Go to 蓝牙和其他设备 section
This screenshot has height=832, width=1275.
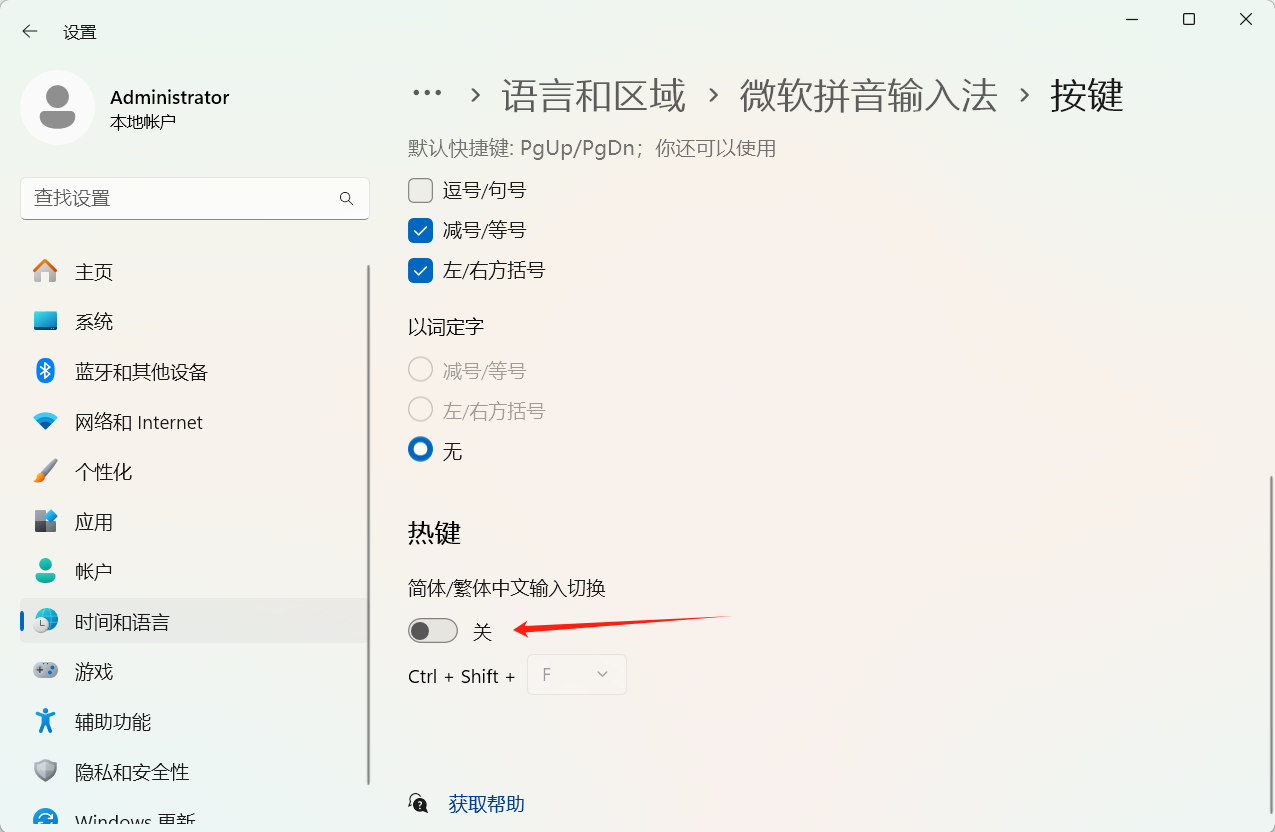tap(194, 372)
